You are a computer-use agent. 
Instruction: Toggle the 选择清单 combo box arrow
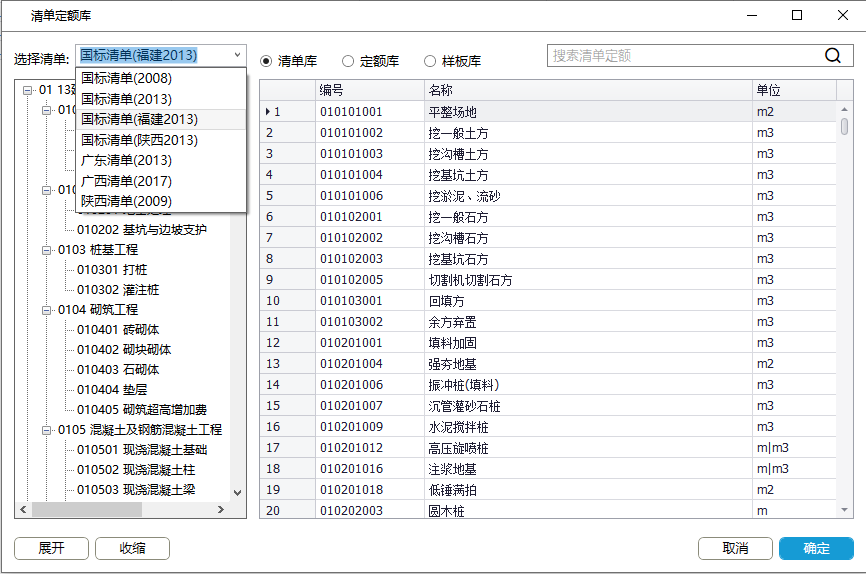tap(237, 55)
